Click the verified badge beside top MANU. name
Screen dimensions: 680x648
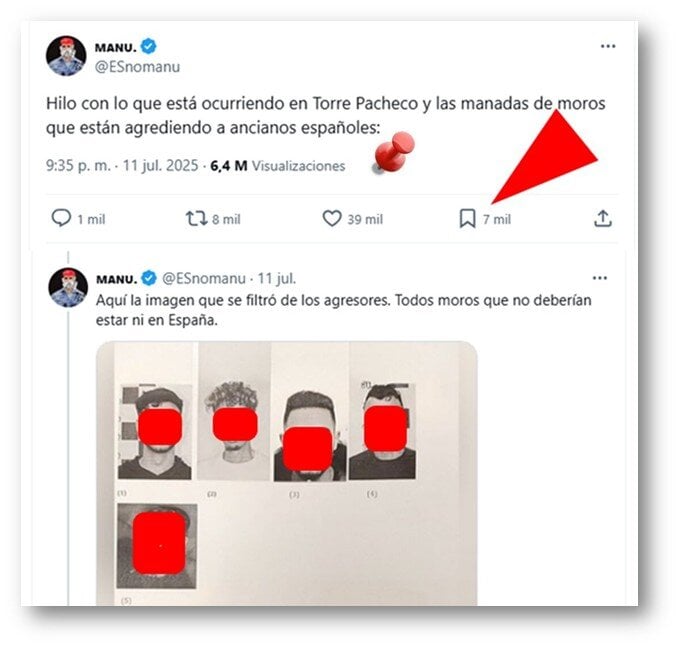click(x=149, y=46)
